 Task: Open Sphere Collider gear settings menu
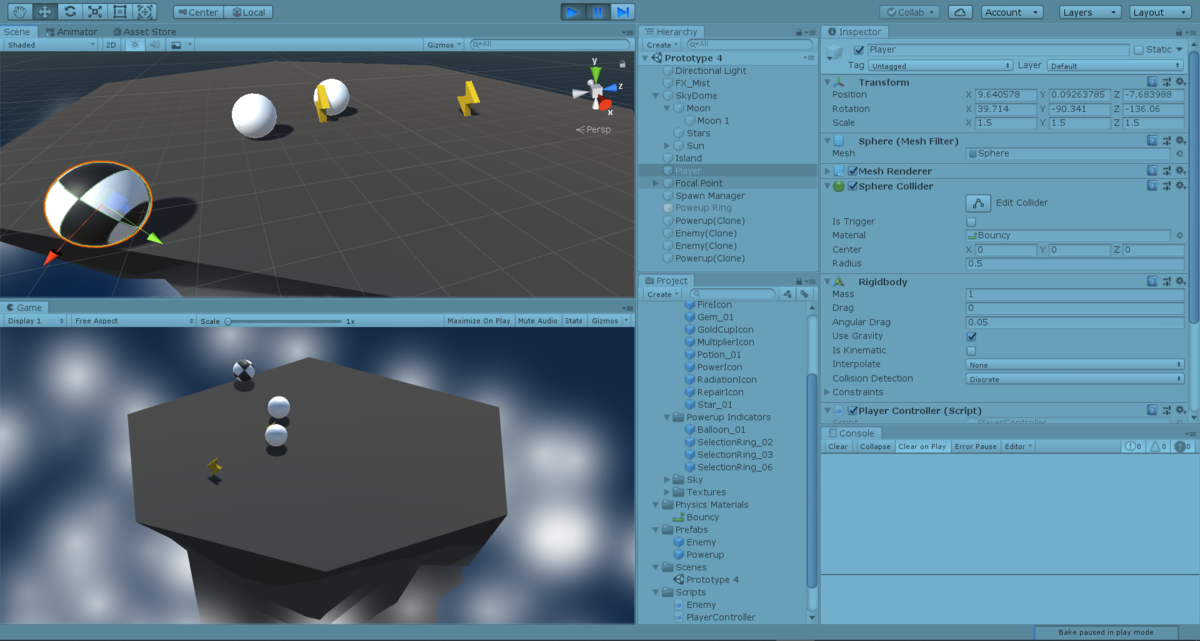pos(1179,186)
